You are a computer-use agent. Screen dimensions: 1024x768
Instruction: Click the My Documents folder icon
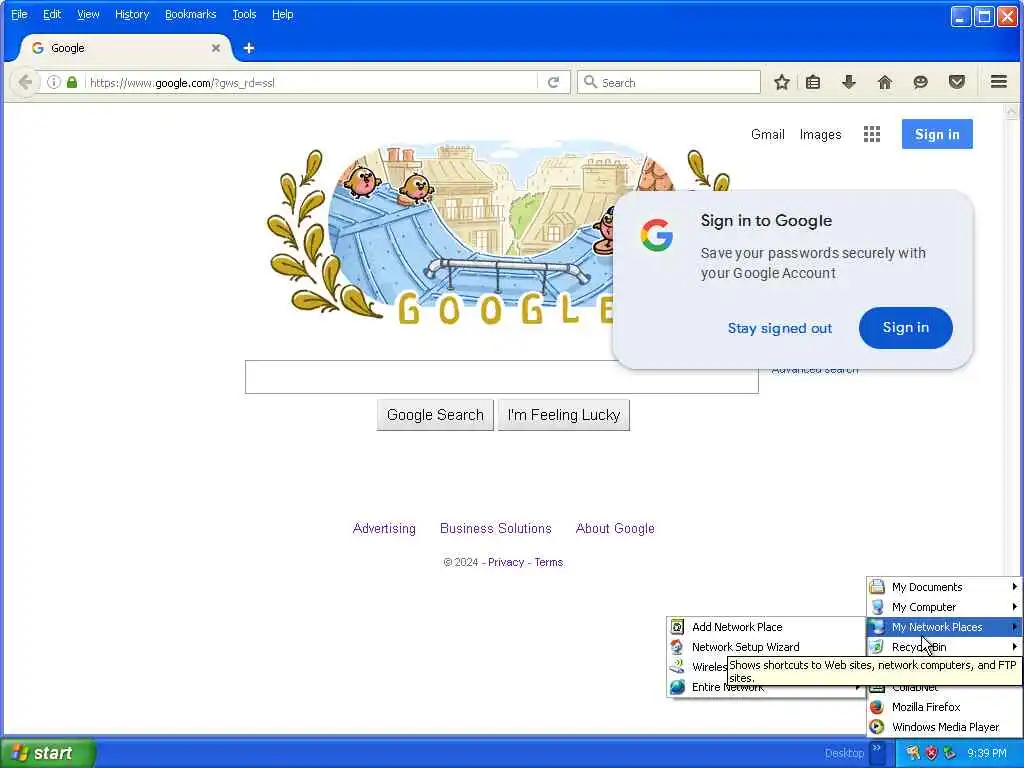[x=877, y=586]
